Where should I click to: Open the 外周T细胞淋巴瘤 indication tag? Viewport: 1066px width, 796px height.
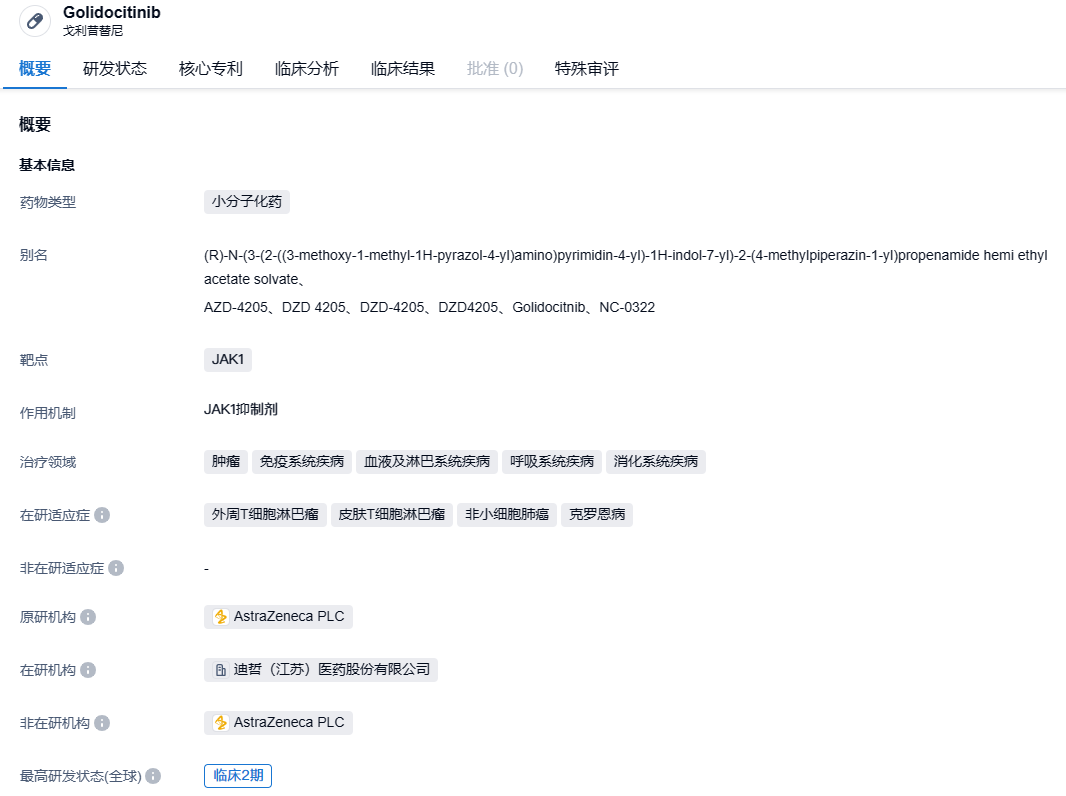265,515
